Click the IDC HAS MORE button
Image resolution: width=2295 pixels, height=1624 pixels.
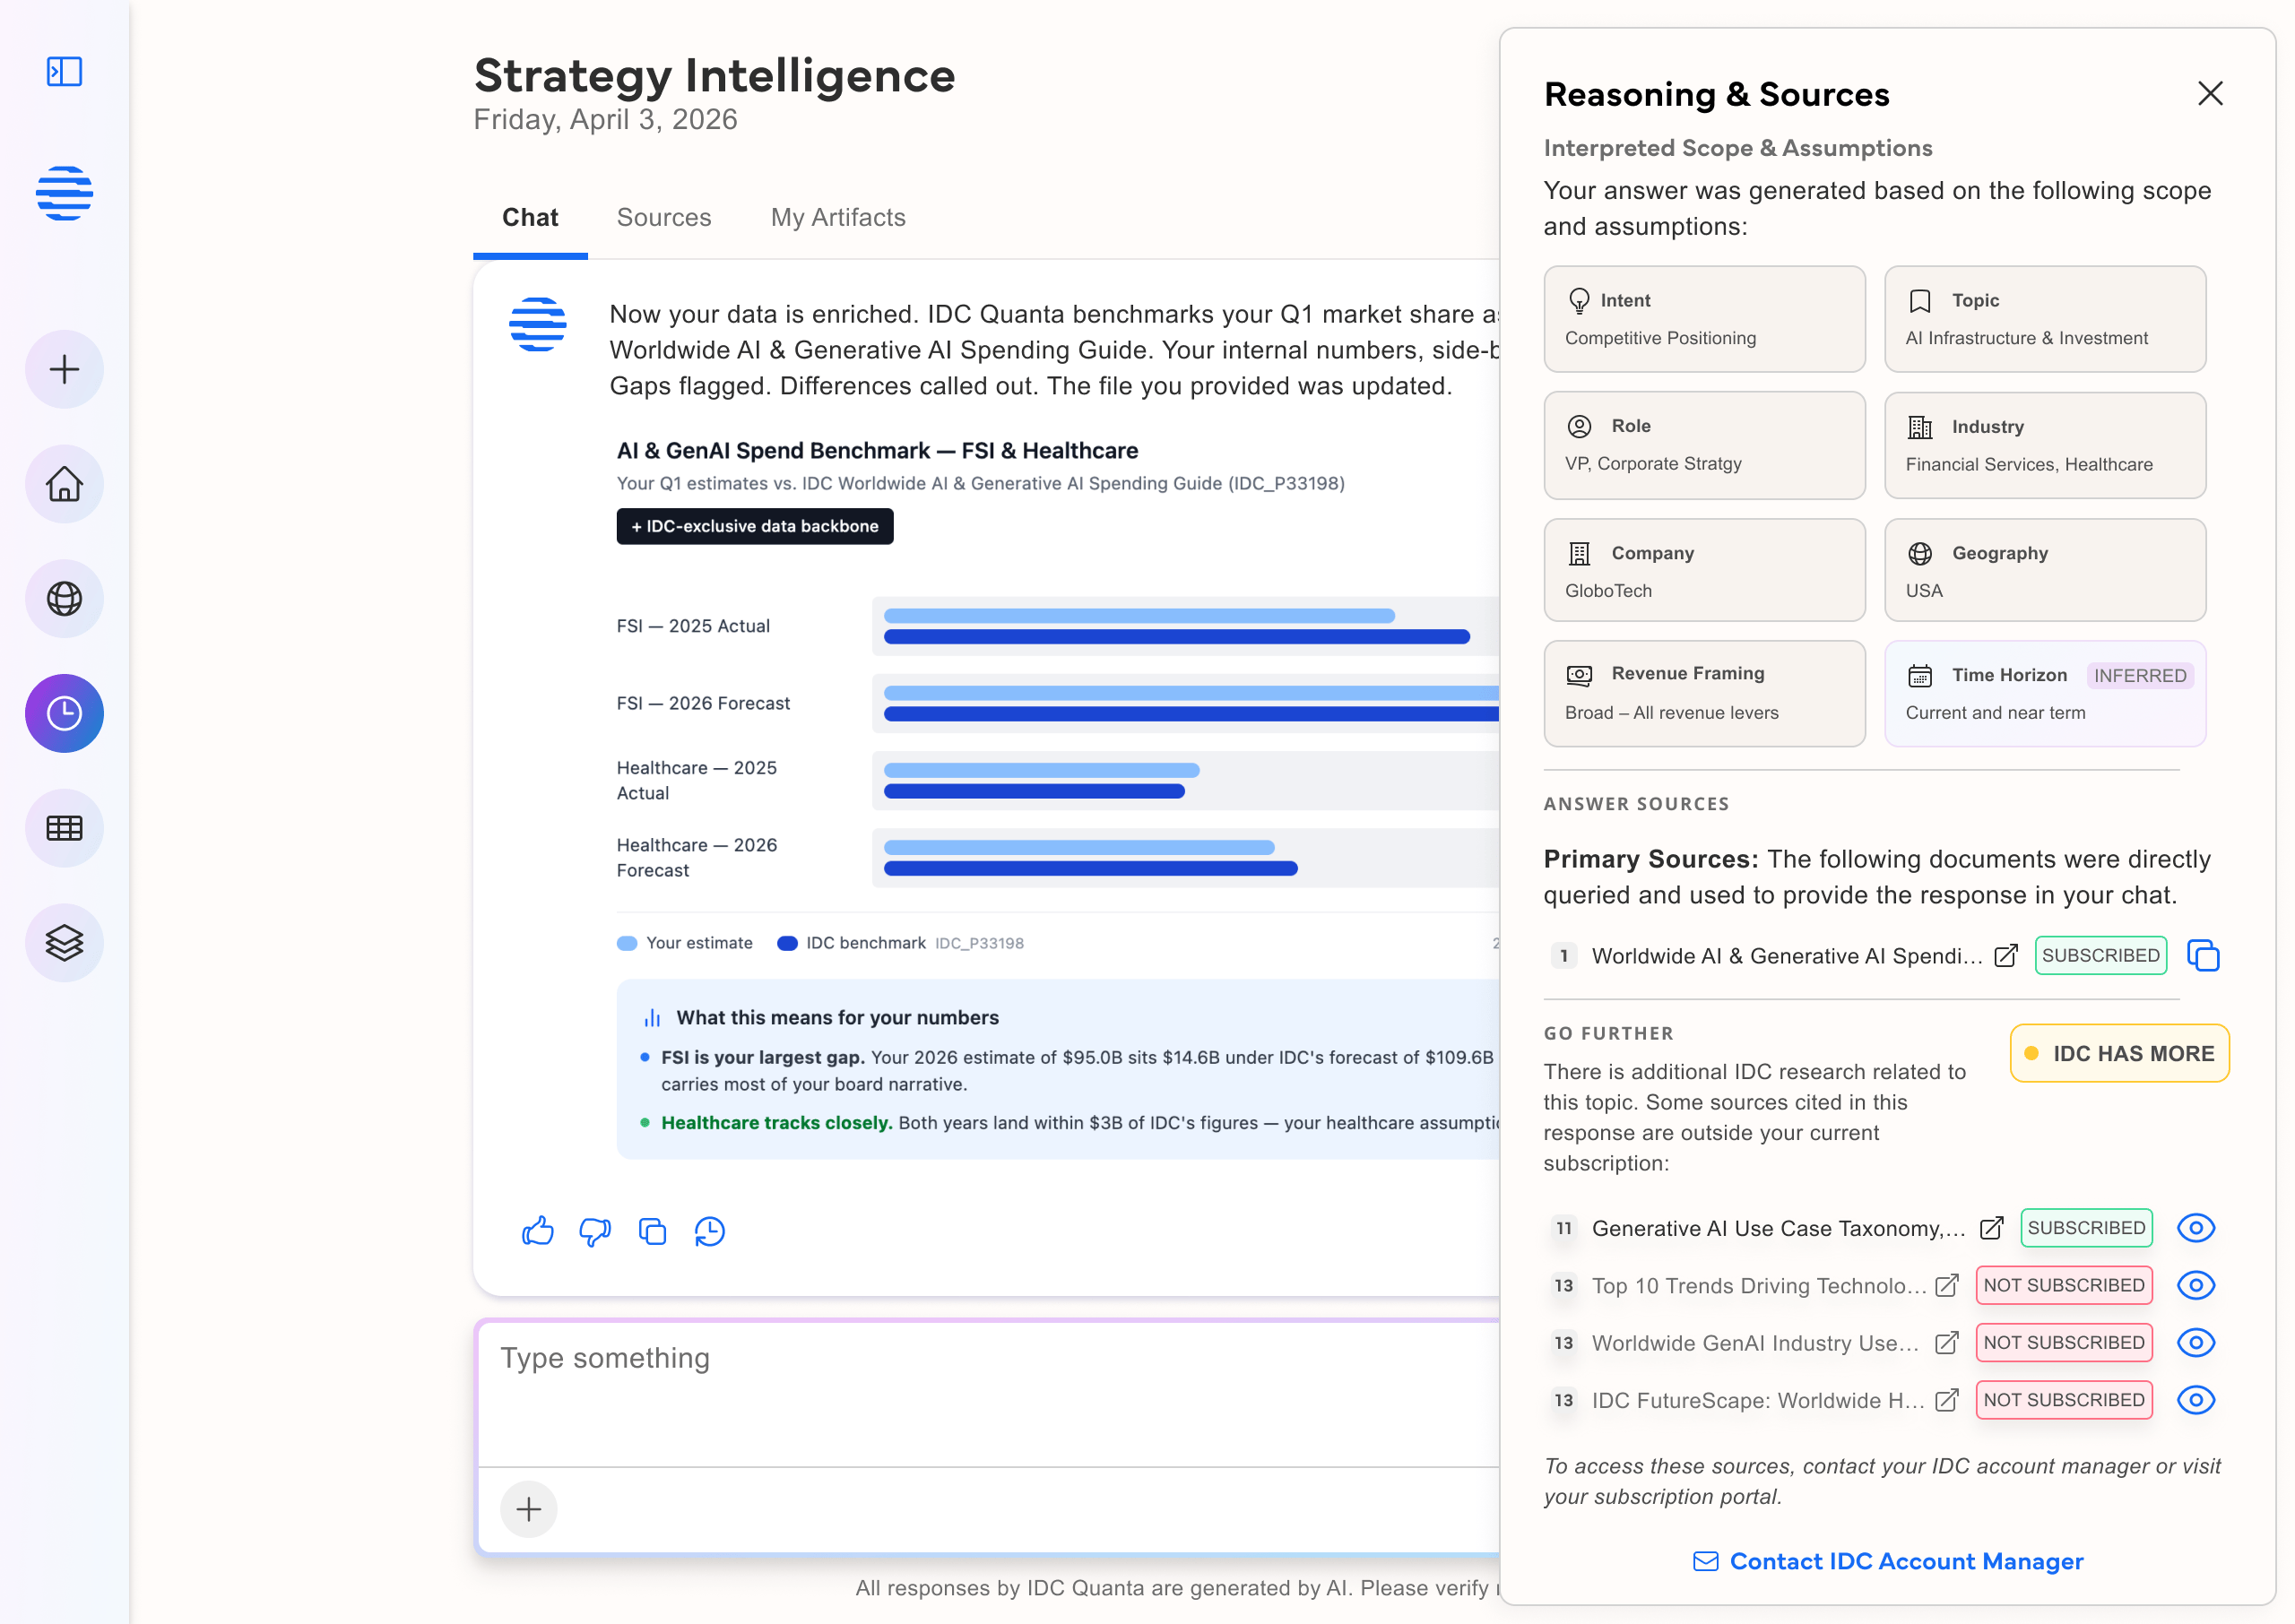tap(2120, 1053)
